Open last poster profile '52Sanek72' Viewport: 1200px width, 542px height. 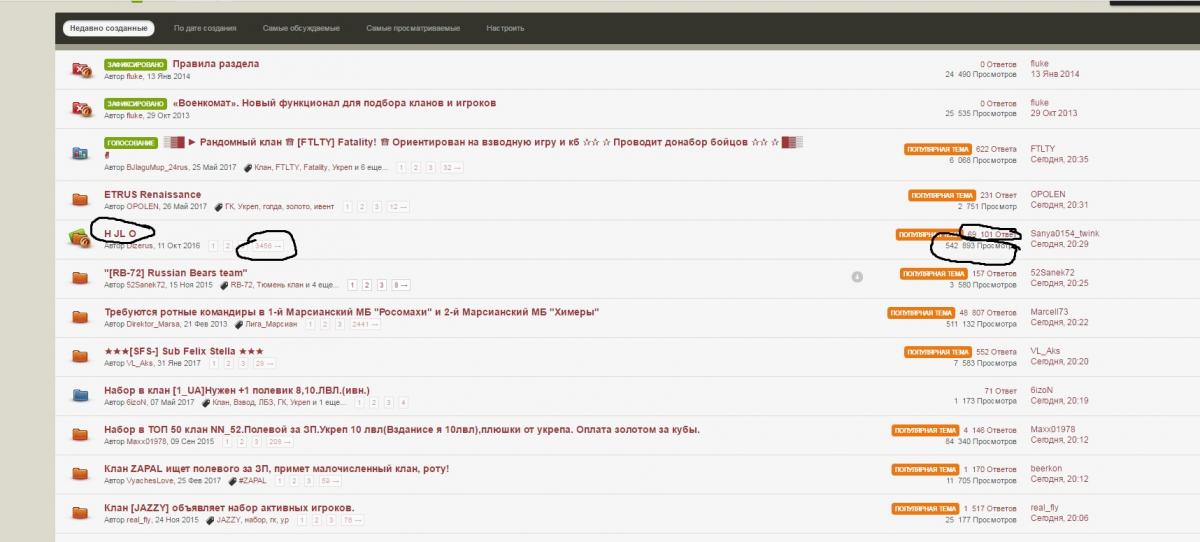coord(1053,272)
